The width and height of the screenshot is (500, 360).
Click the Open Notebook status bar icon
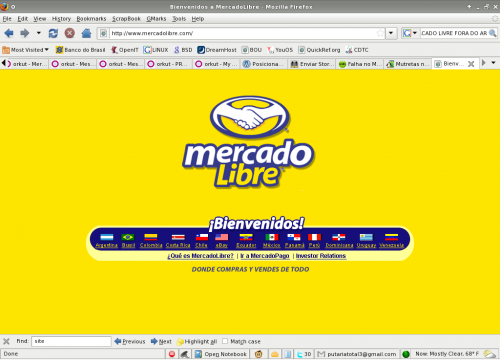(221, 354)
